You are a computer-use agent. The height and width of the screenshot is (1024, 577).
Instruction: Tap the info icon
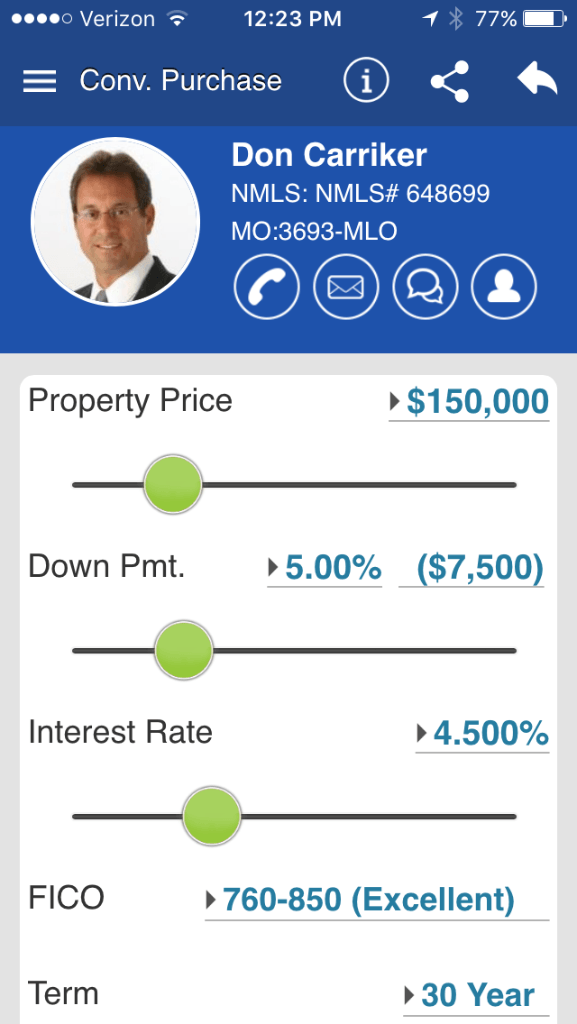point(366,81)
